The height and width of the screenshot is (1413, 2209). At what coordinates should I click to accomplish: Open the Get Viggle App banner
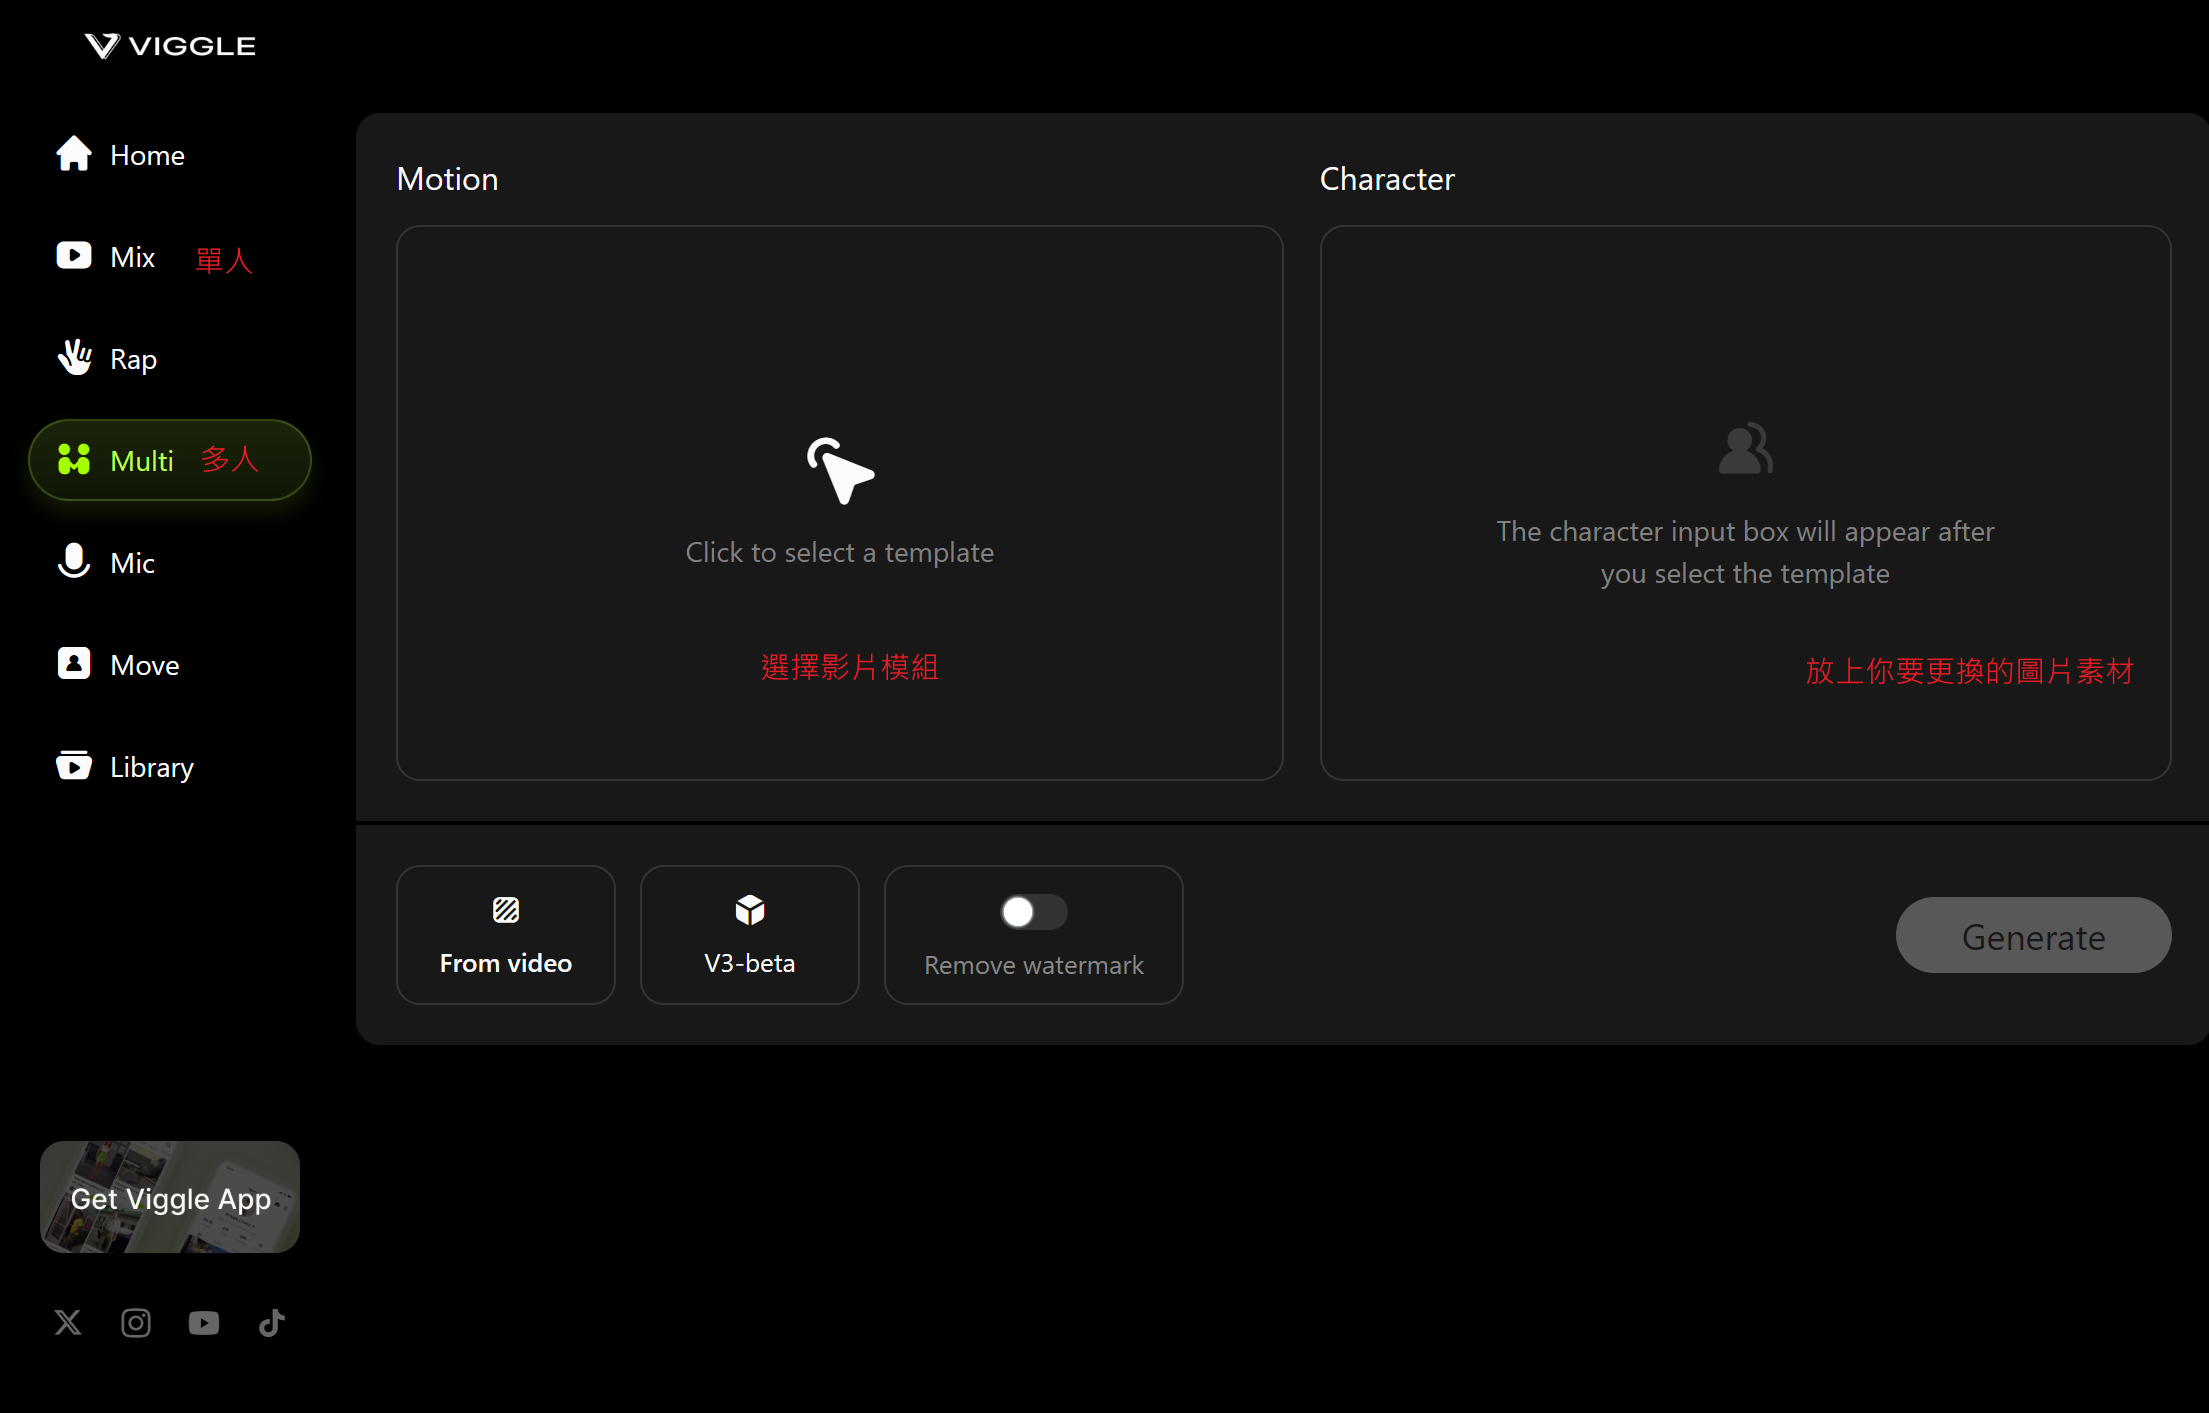170,1197
